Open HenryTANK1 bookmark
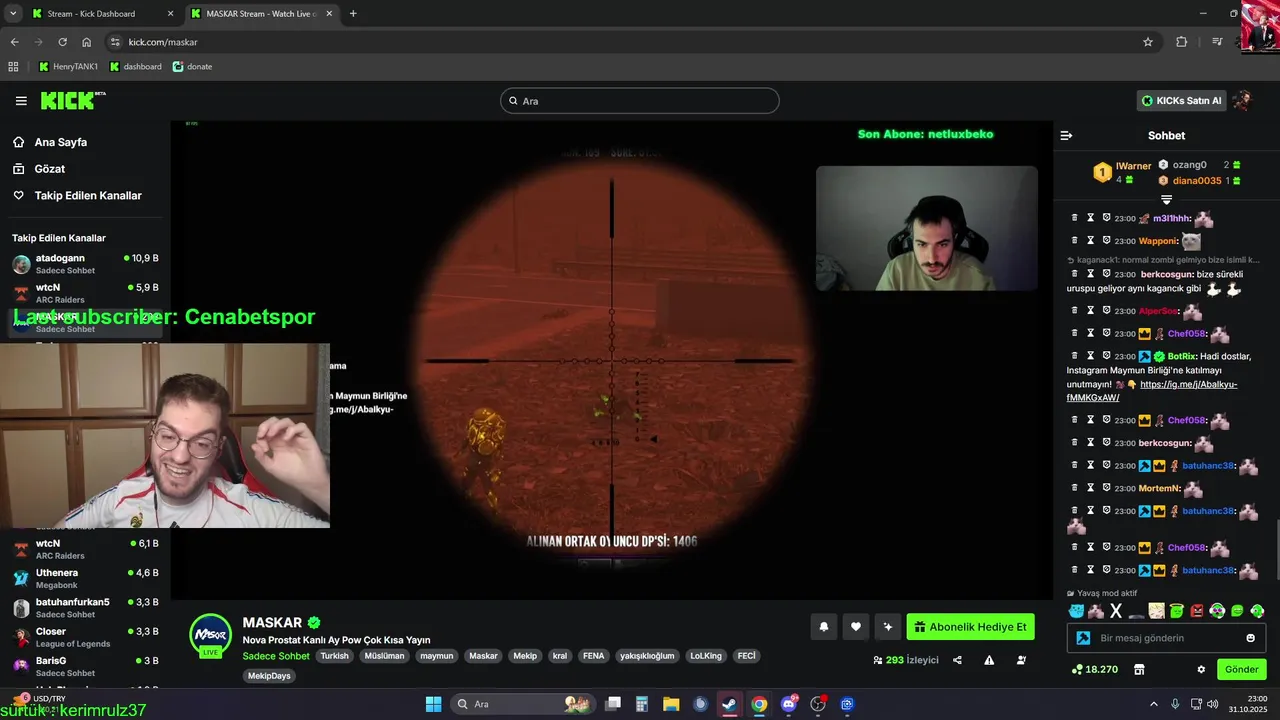Viewport: 1280px width, 720px height. [68, 67]
